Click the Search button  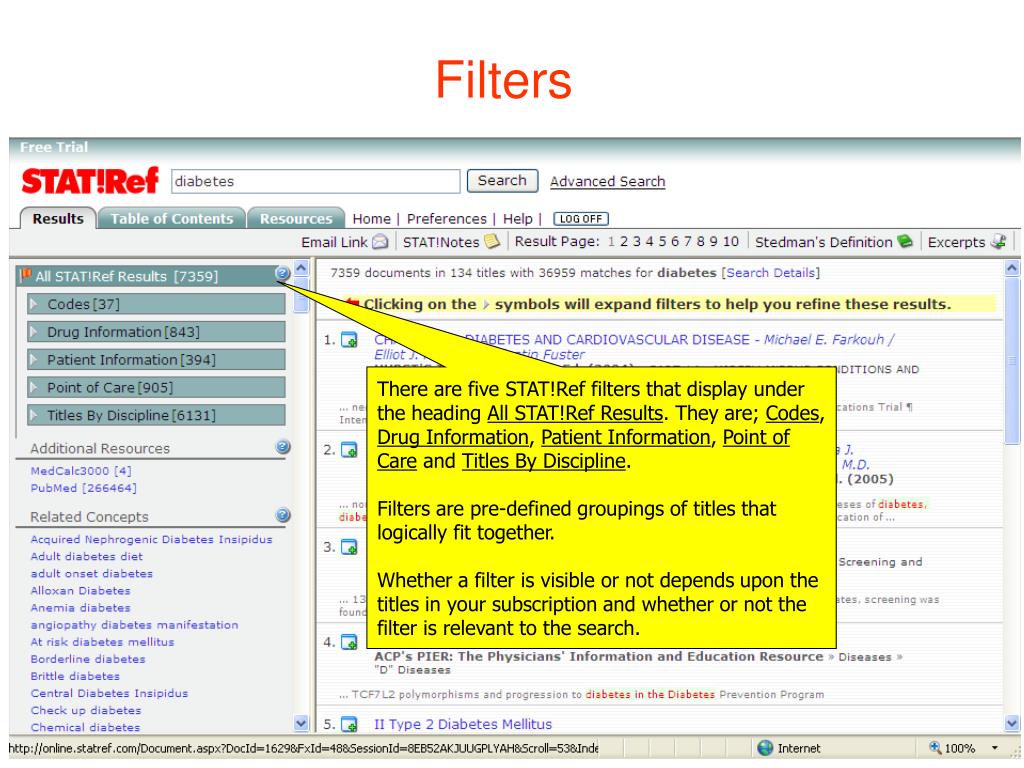502,181
